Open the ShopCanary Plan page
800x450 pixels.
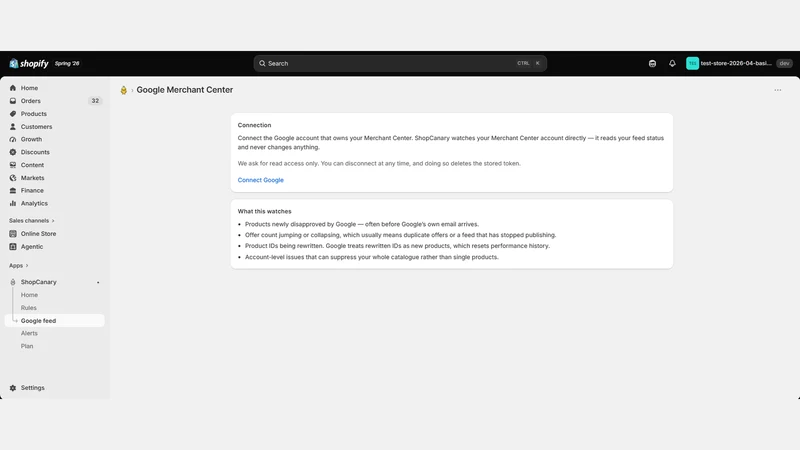tap(27, 346)
